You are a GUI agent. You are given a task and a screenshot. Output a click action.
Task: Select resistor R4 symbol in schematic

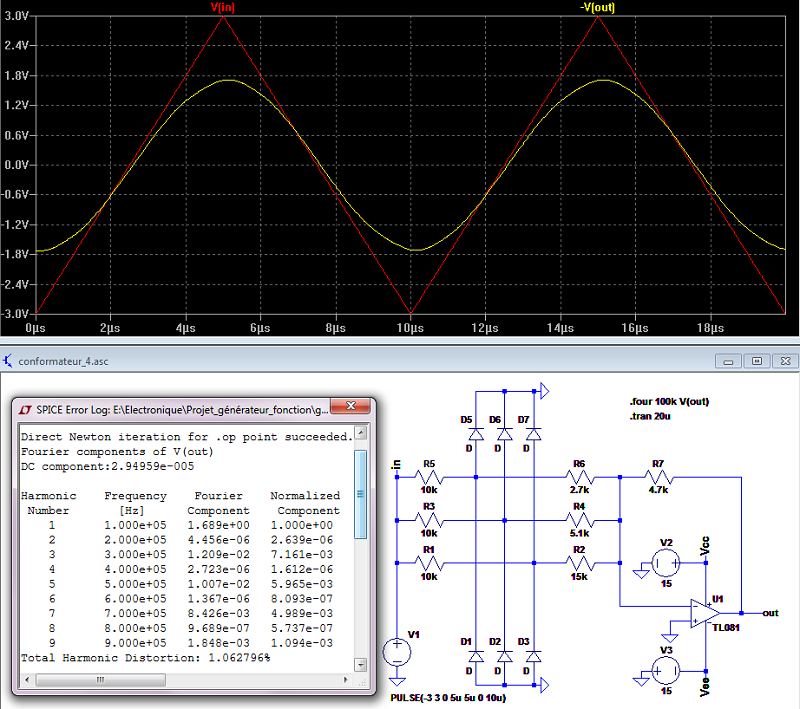tap(579, 520)
